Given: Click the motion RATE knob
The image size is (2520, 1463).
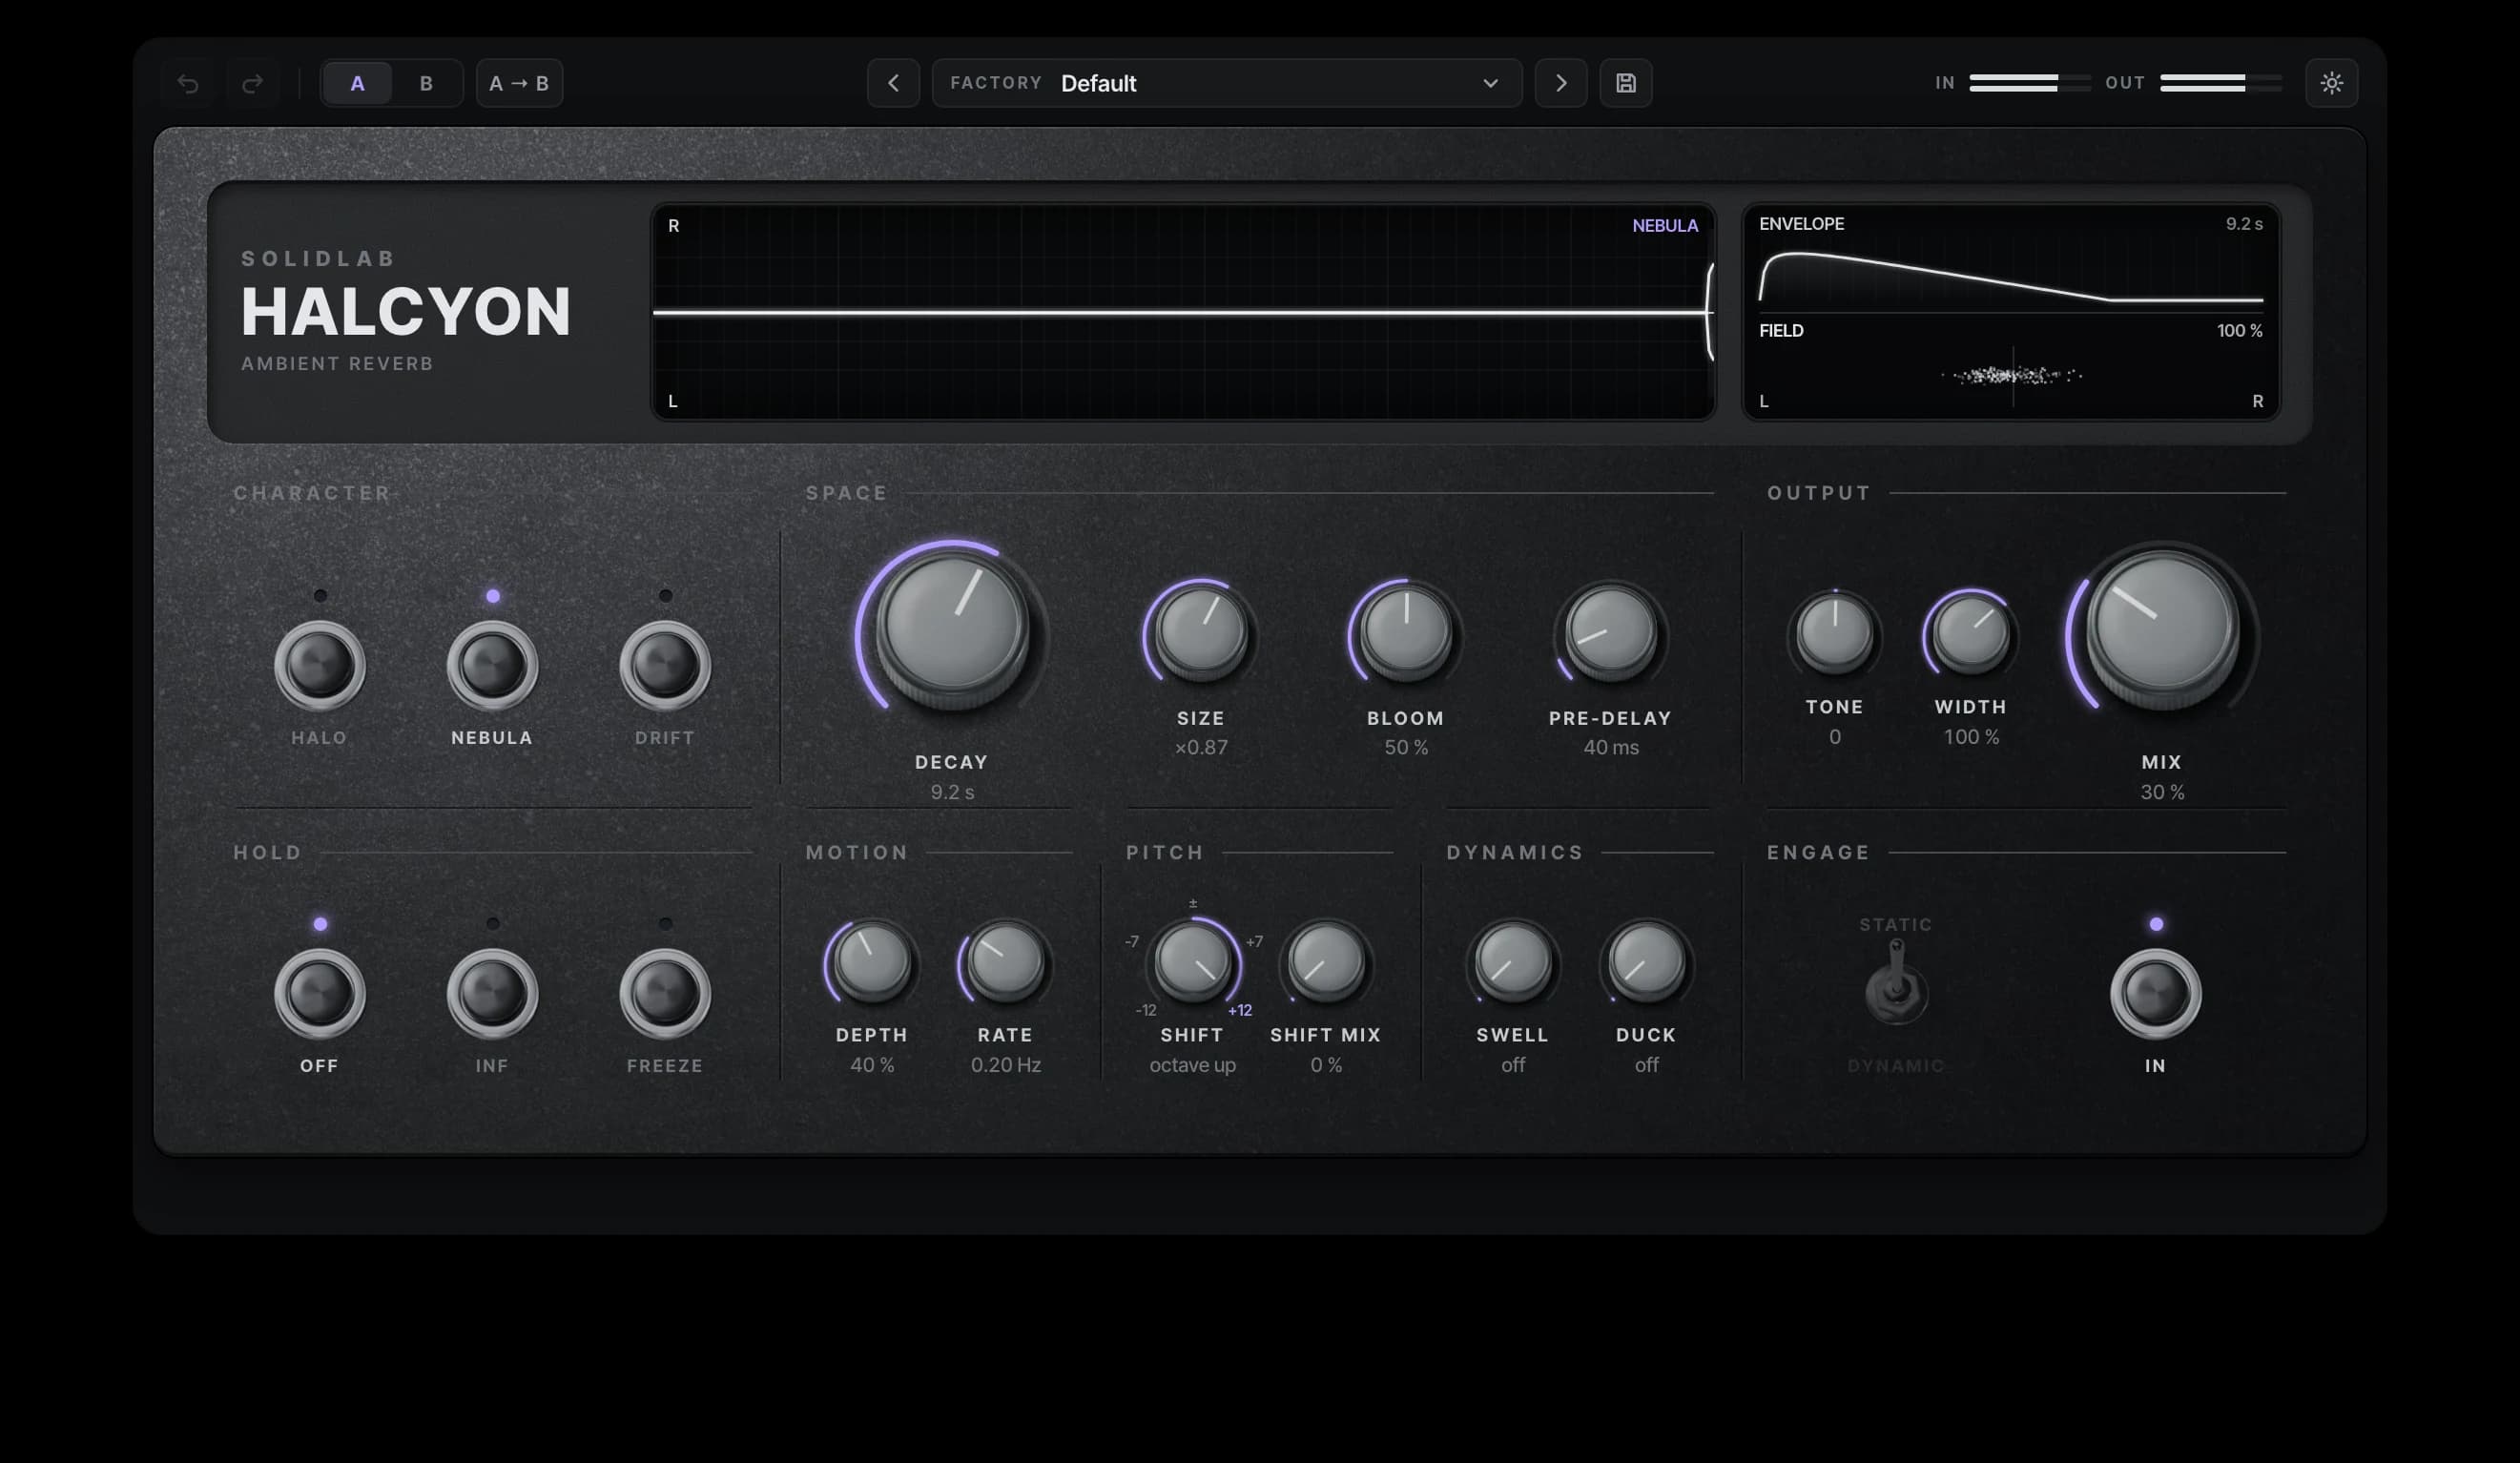Looking at the screenshot, I should 1006,963.
